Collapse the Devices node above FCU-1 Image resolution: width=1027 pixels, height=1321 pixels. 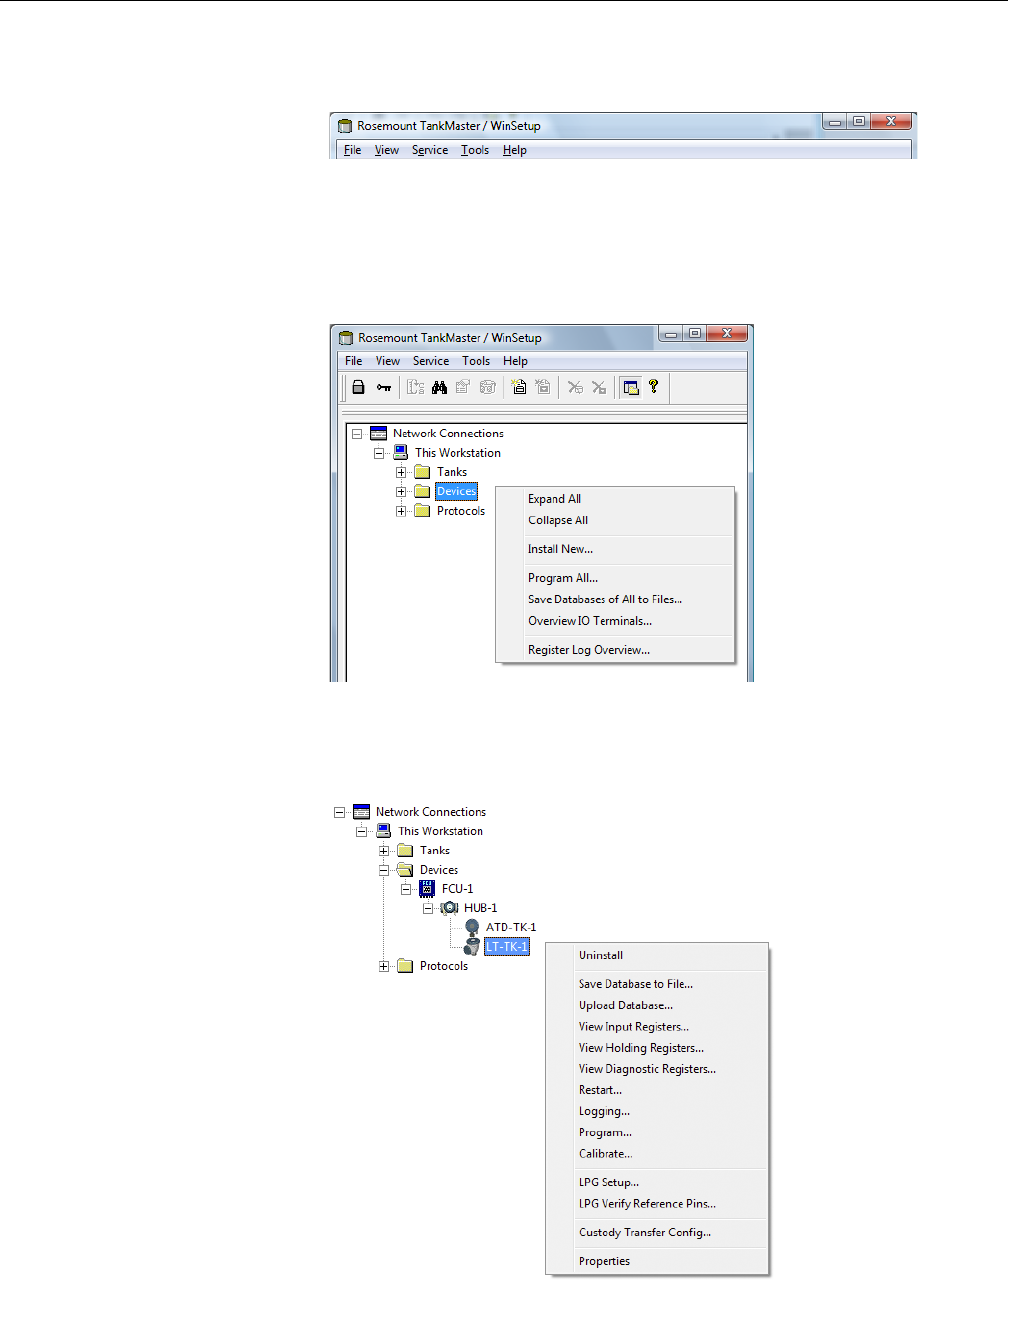[x=384, y=870]
